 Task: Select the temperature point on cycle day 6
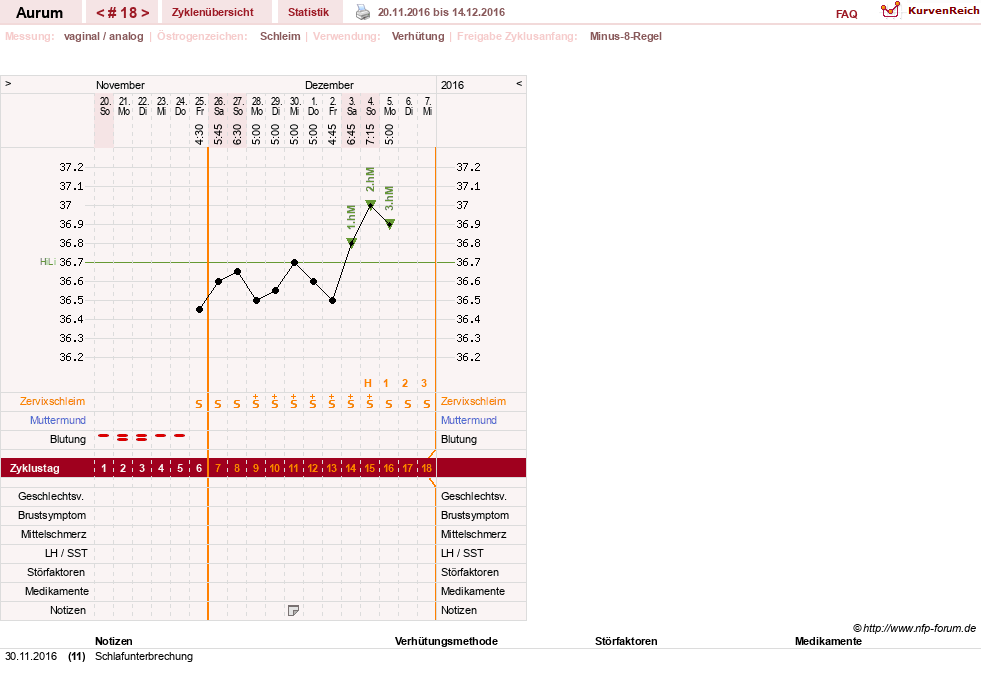[200, 310]
